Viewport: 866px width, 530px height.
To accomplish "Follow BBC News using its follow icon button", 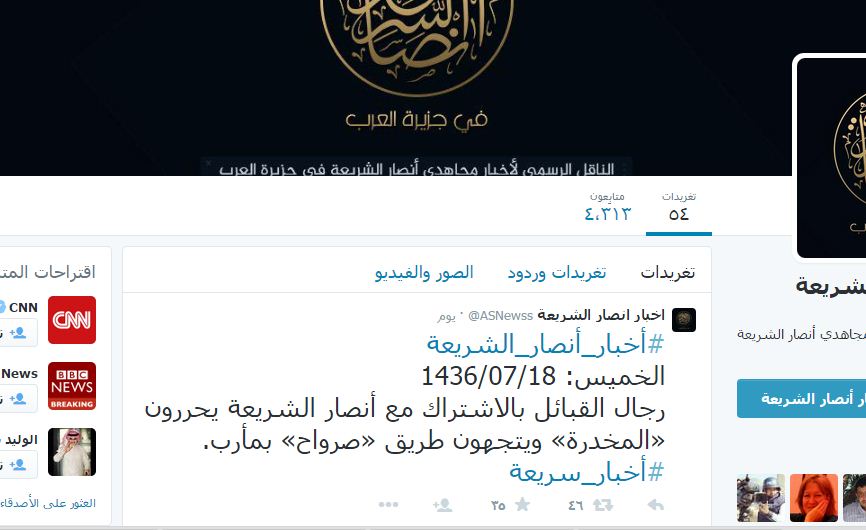I will point(18,399).
